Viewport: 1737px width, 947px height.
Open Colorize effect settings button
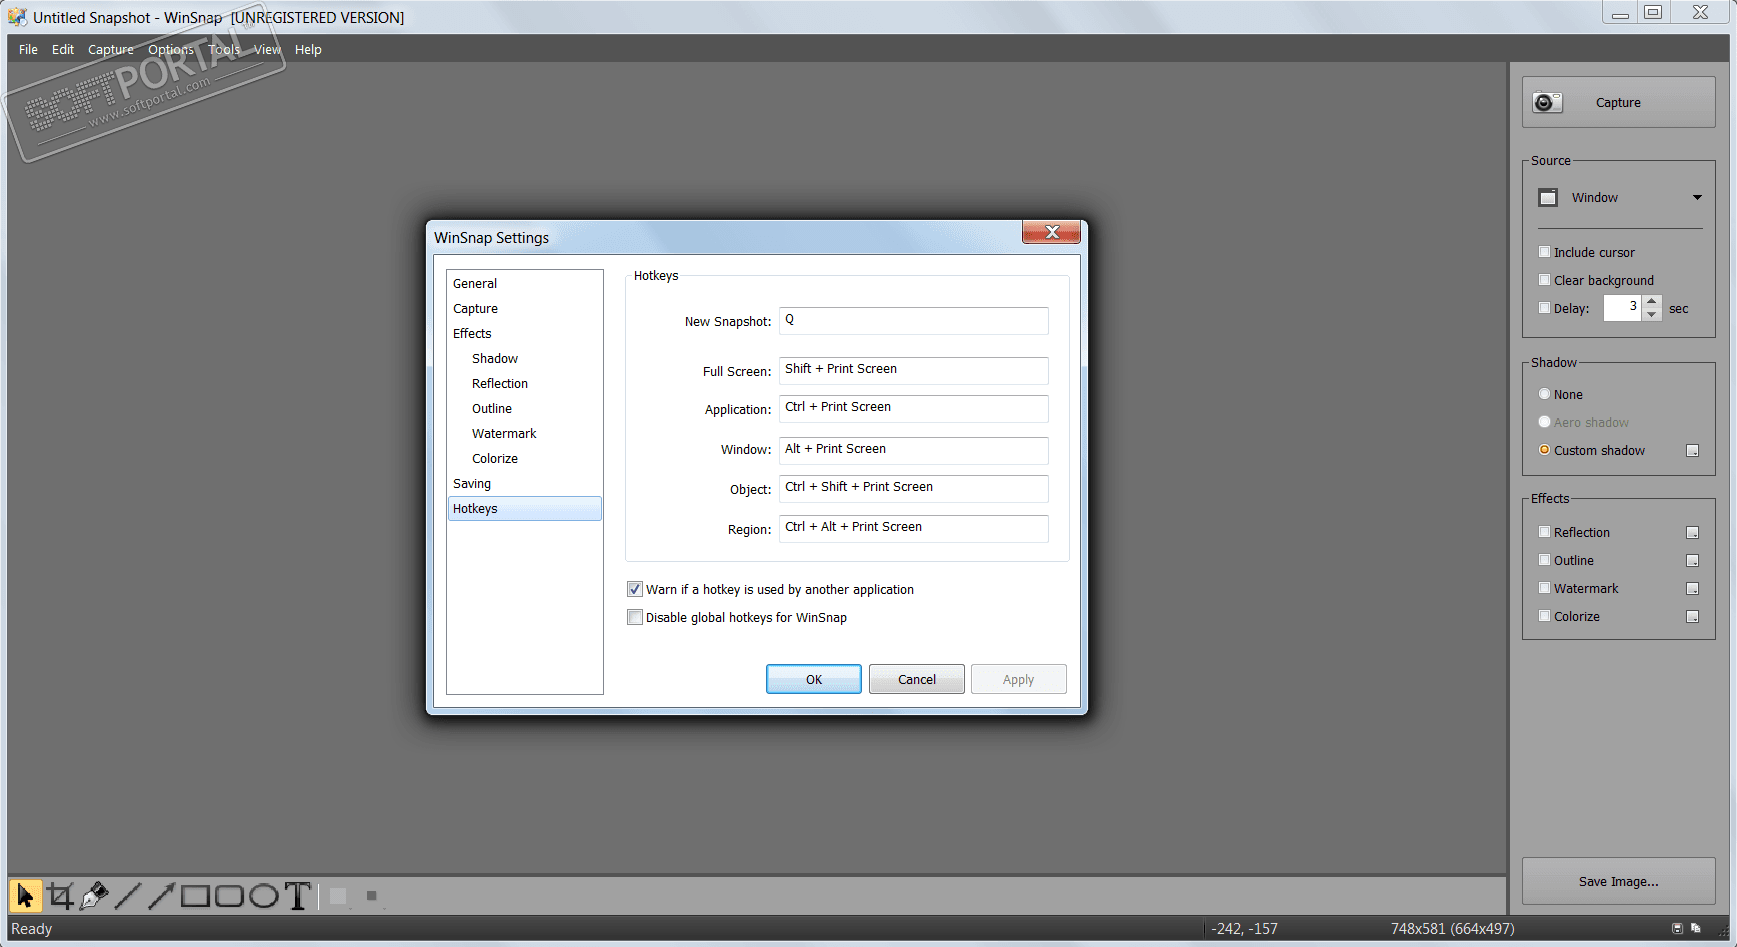click(1692, 617)
